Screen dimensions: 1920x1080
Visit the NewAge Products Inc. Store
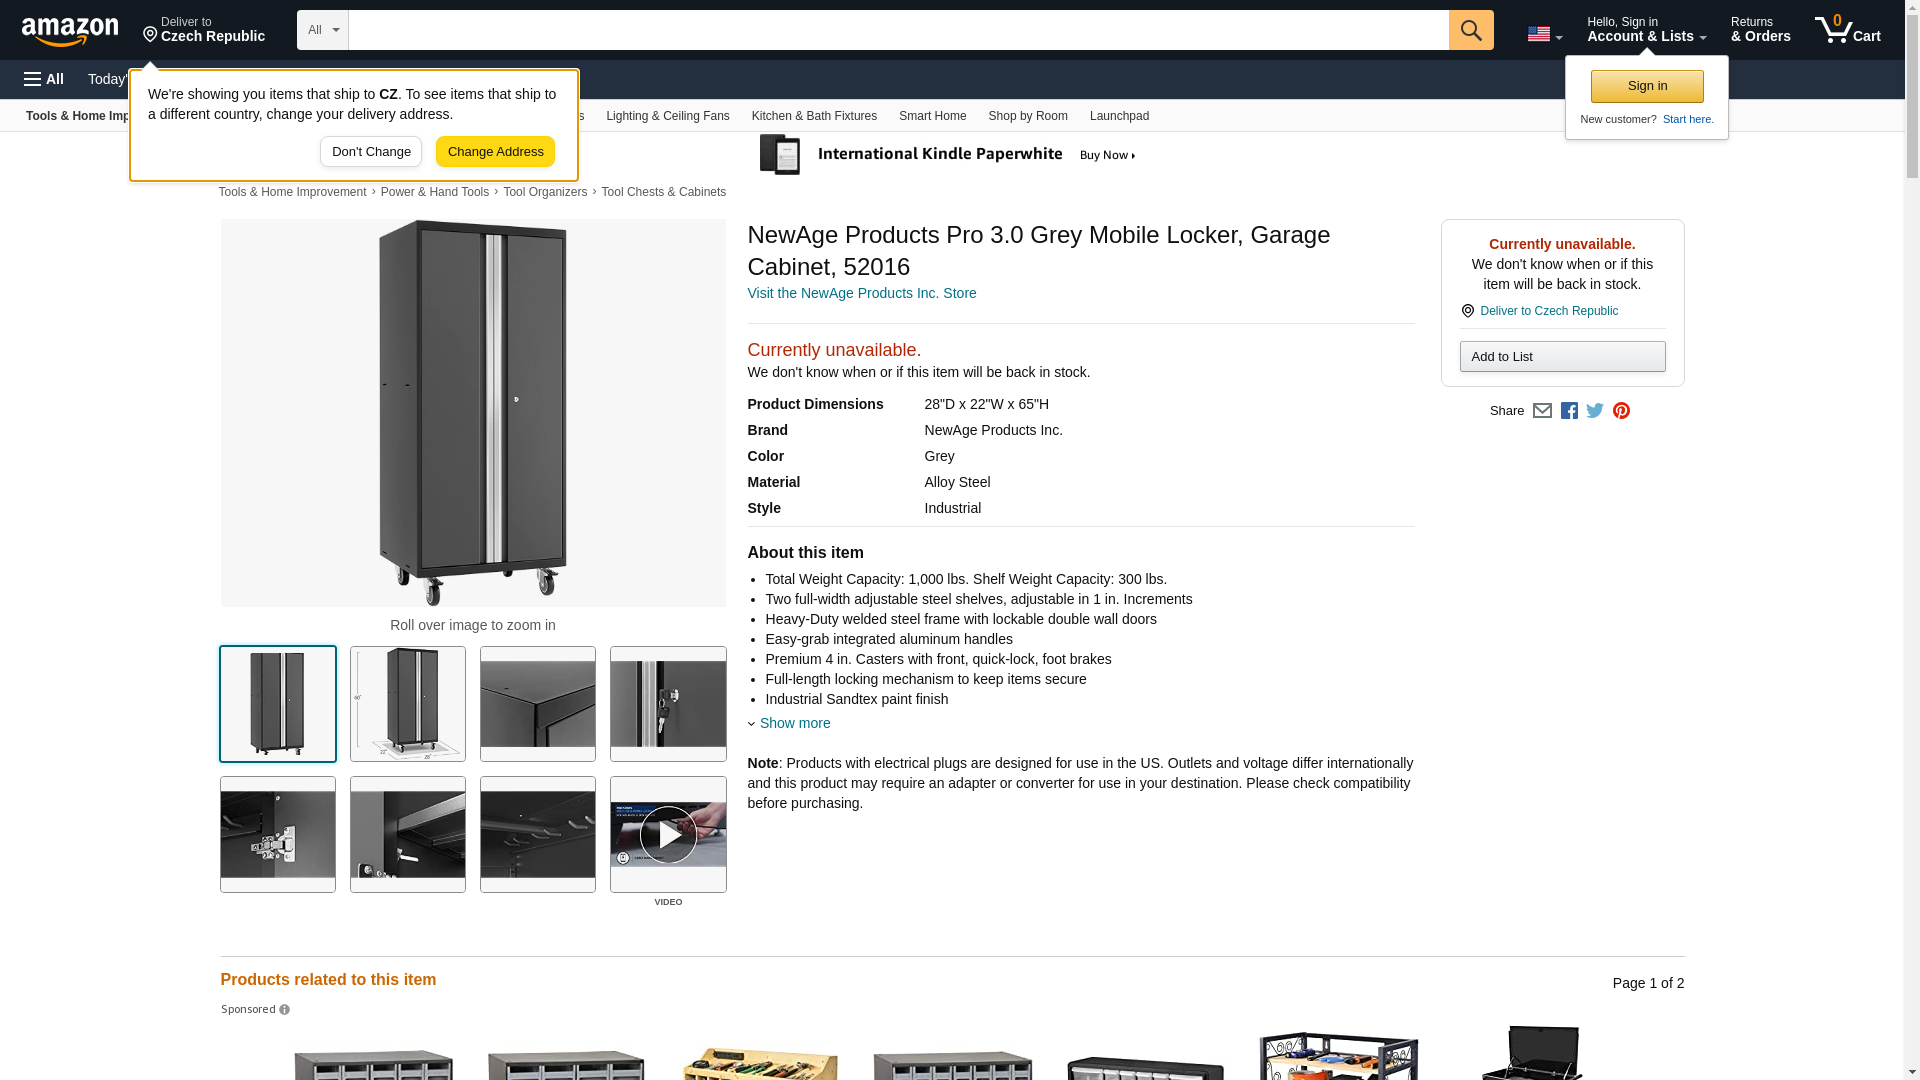point(861,293)
